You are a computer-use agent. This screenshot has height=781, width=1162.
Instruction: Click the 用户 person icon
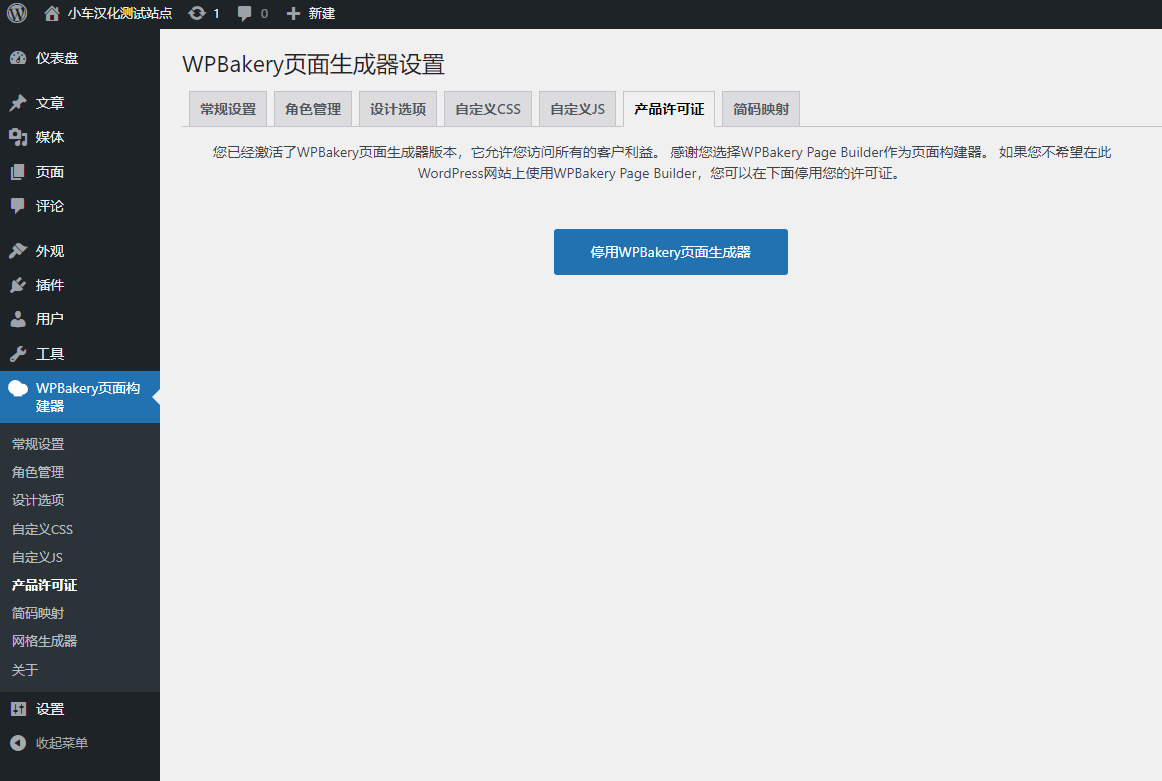point(19,319)
